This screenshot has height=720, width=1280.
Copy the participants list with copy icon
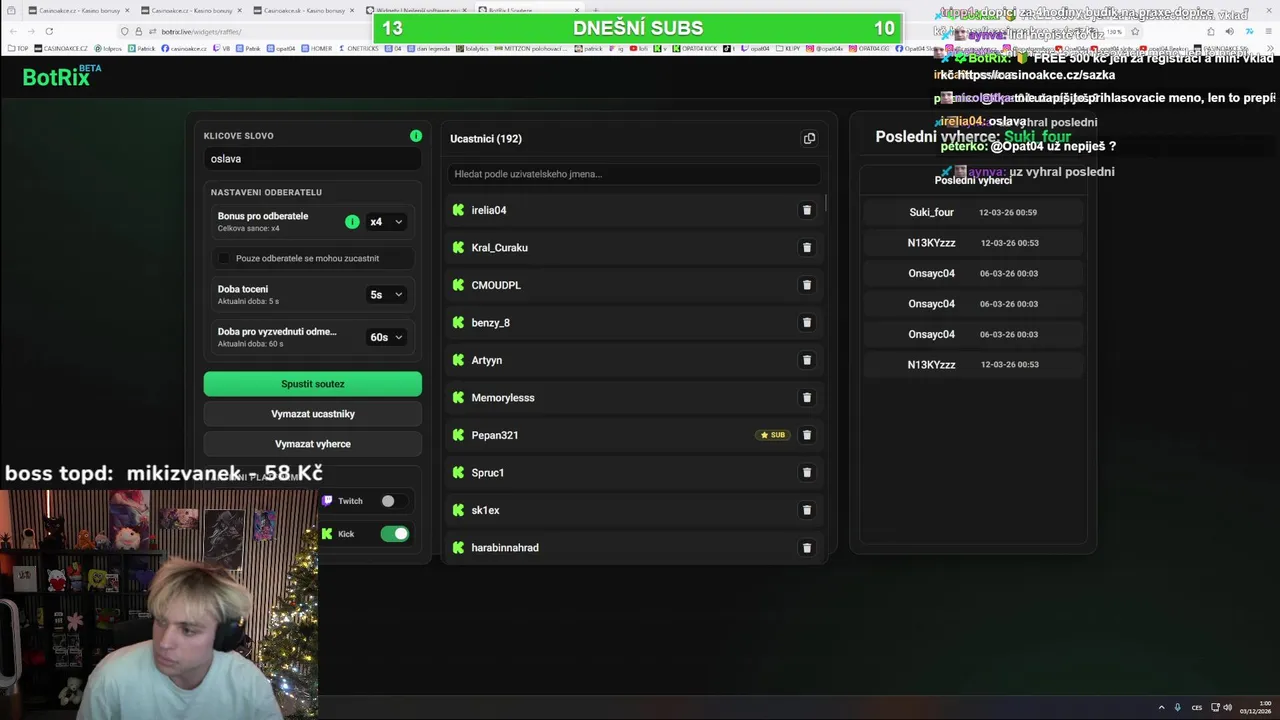[809, 138]
